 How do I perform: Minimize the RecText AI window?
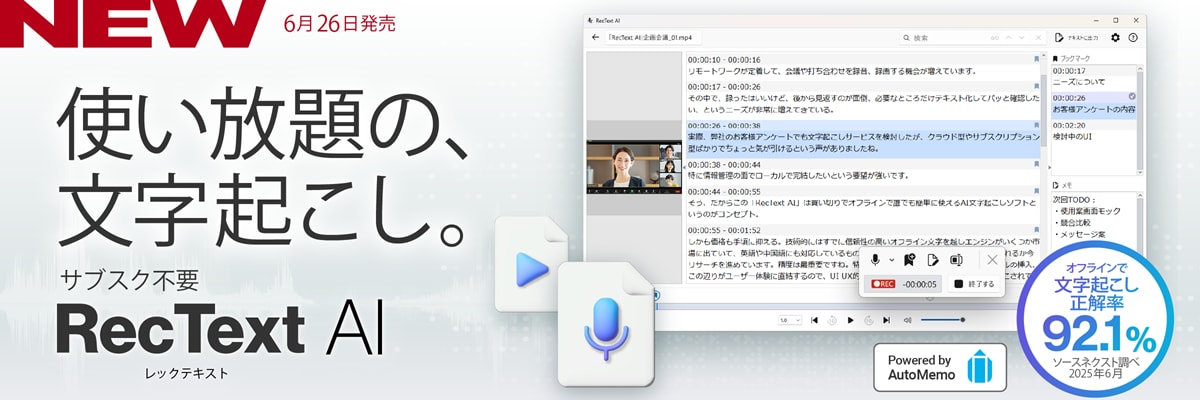tap(1097, 20)
